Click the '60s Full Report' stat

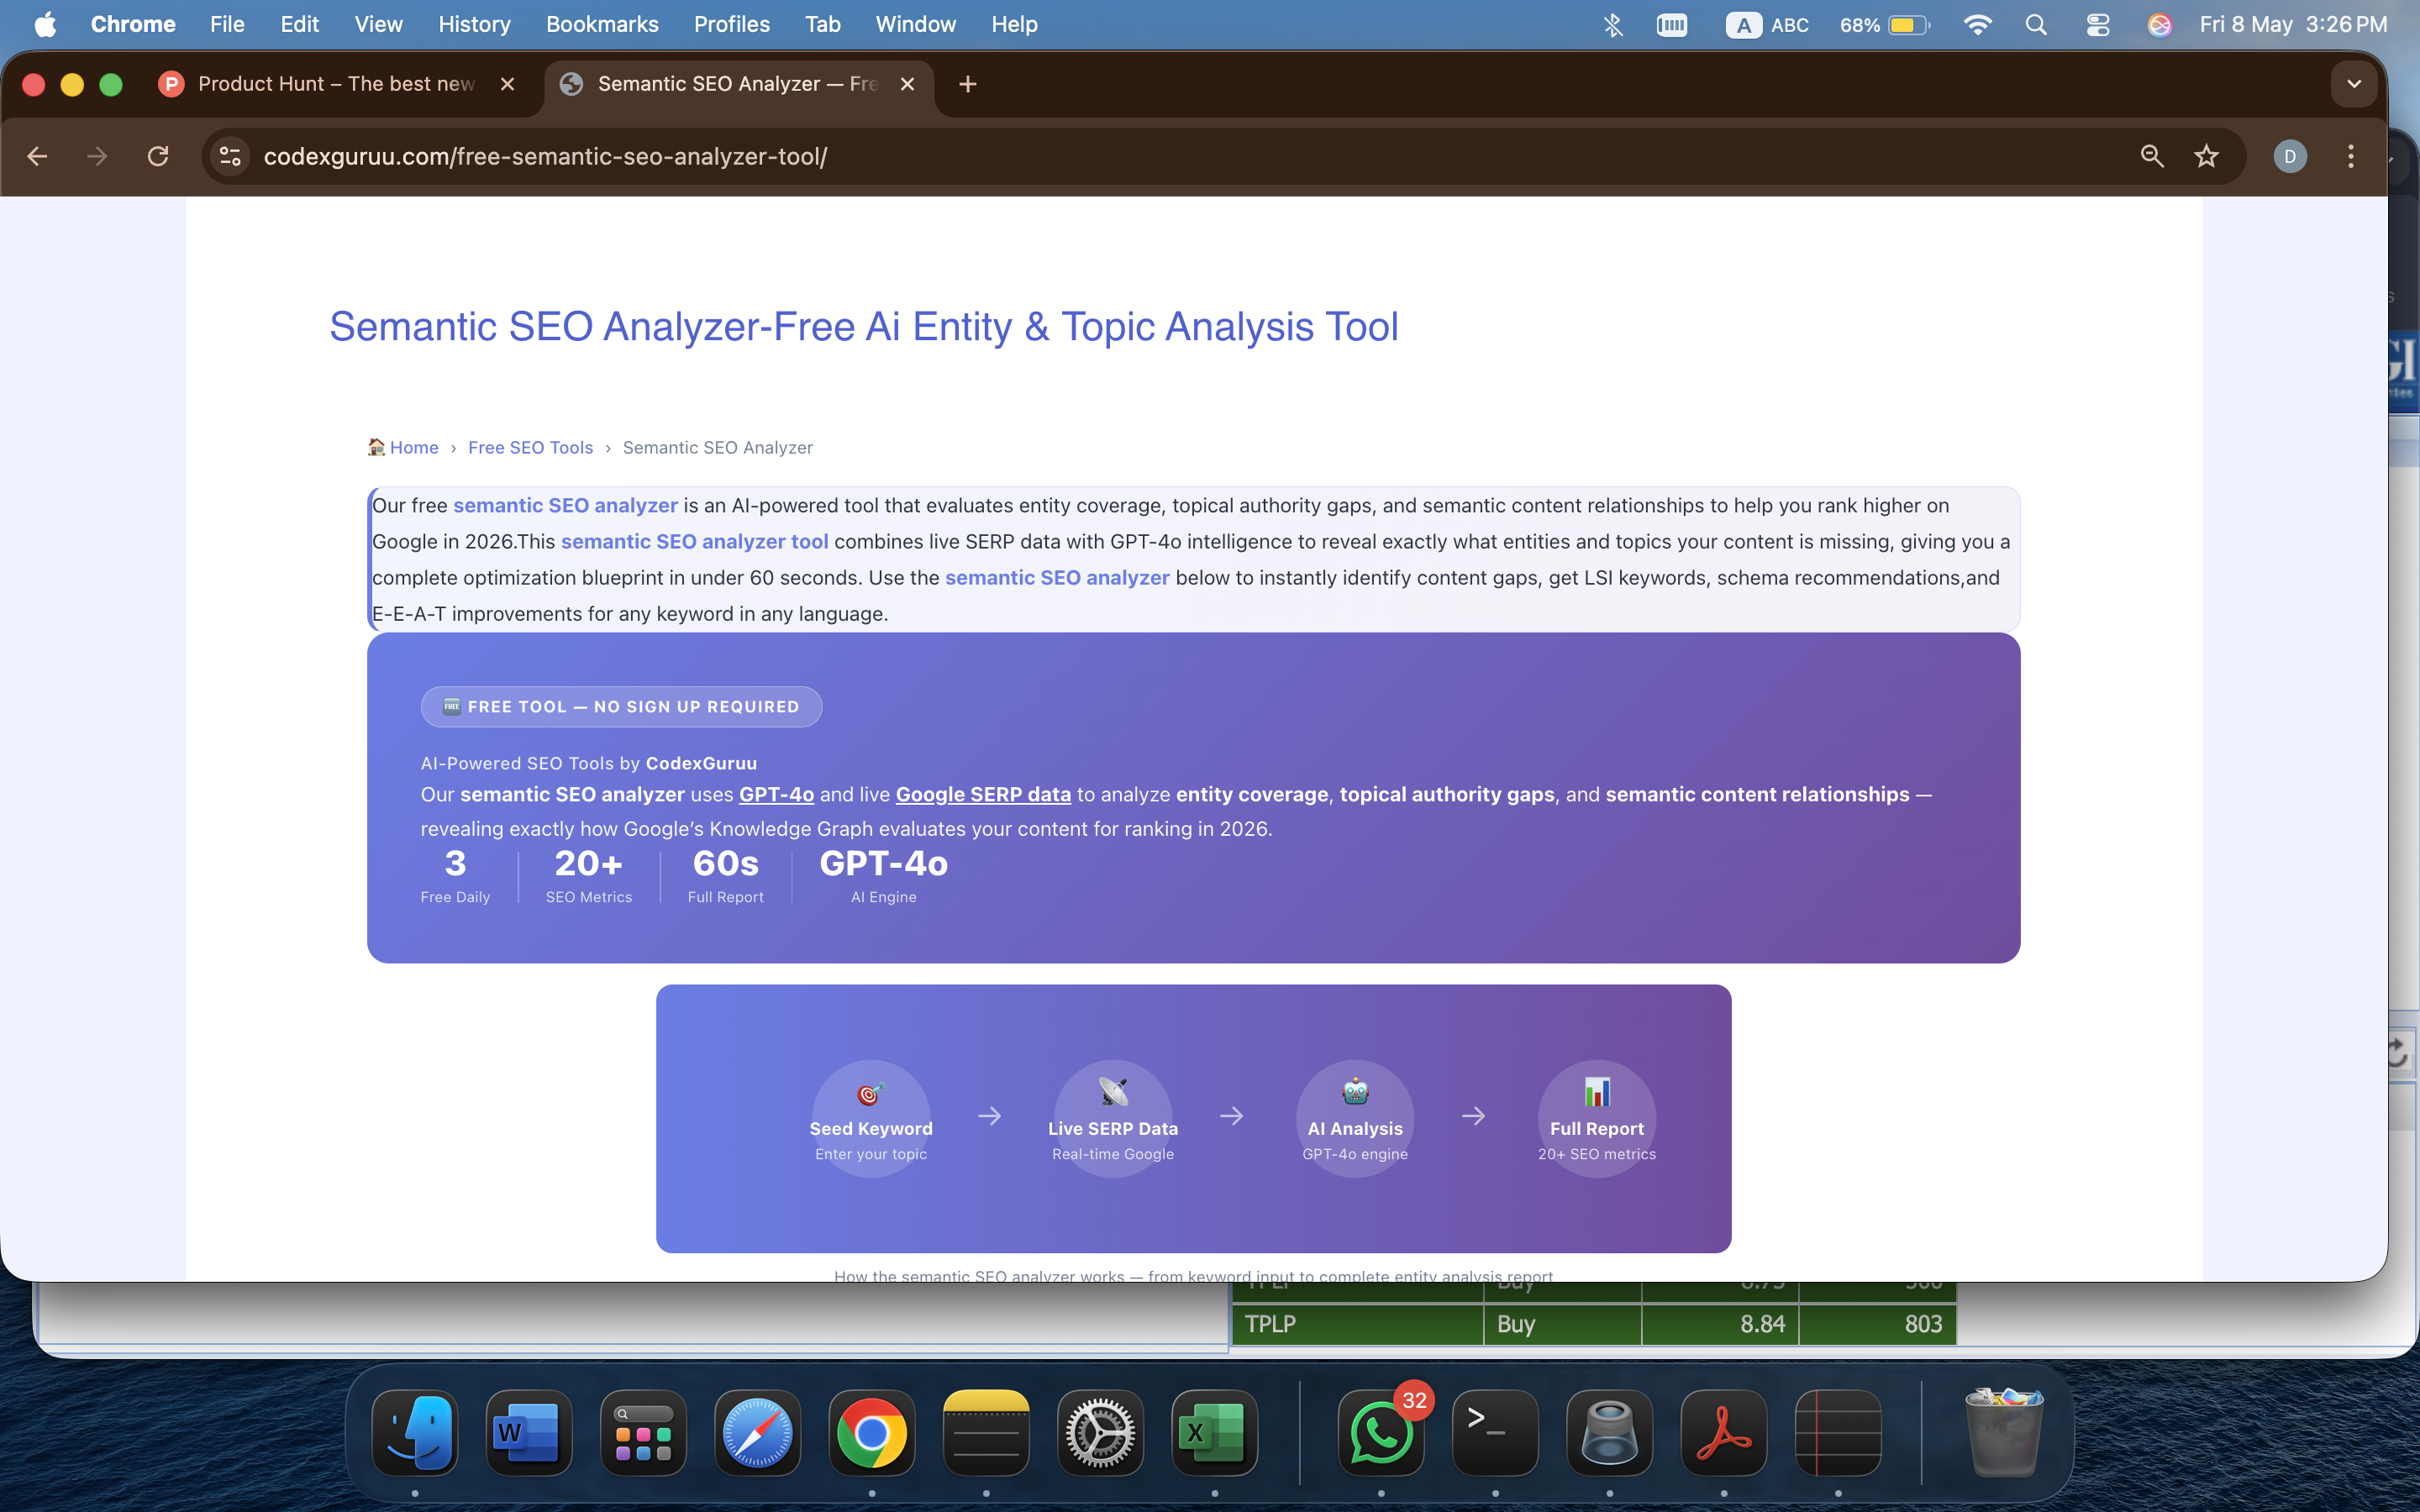(725, 876)
